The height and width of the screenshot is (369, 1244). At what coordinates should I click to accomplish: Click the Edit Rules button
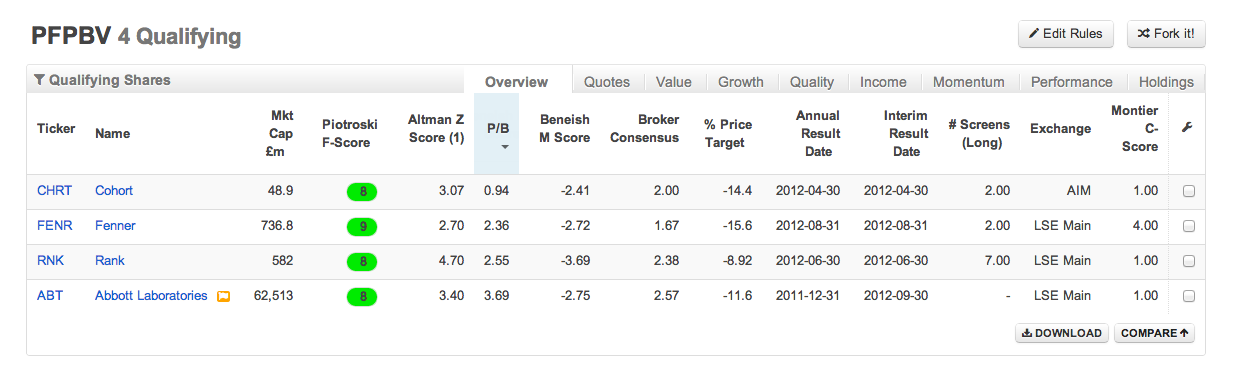pos(1066,34)
